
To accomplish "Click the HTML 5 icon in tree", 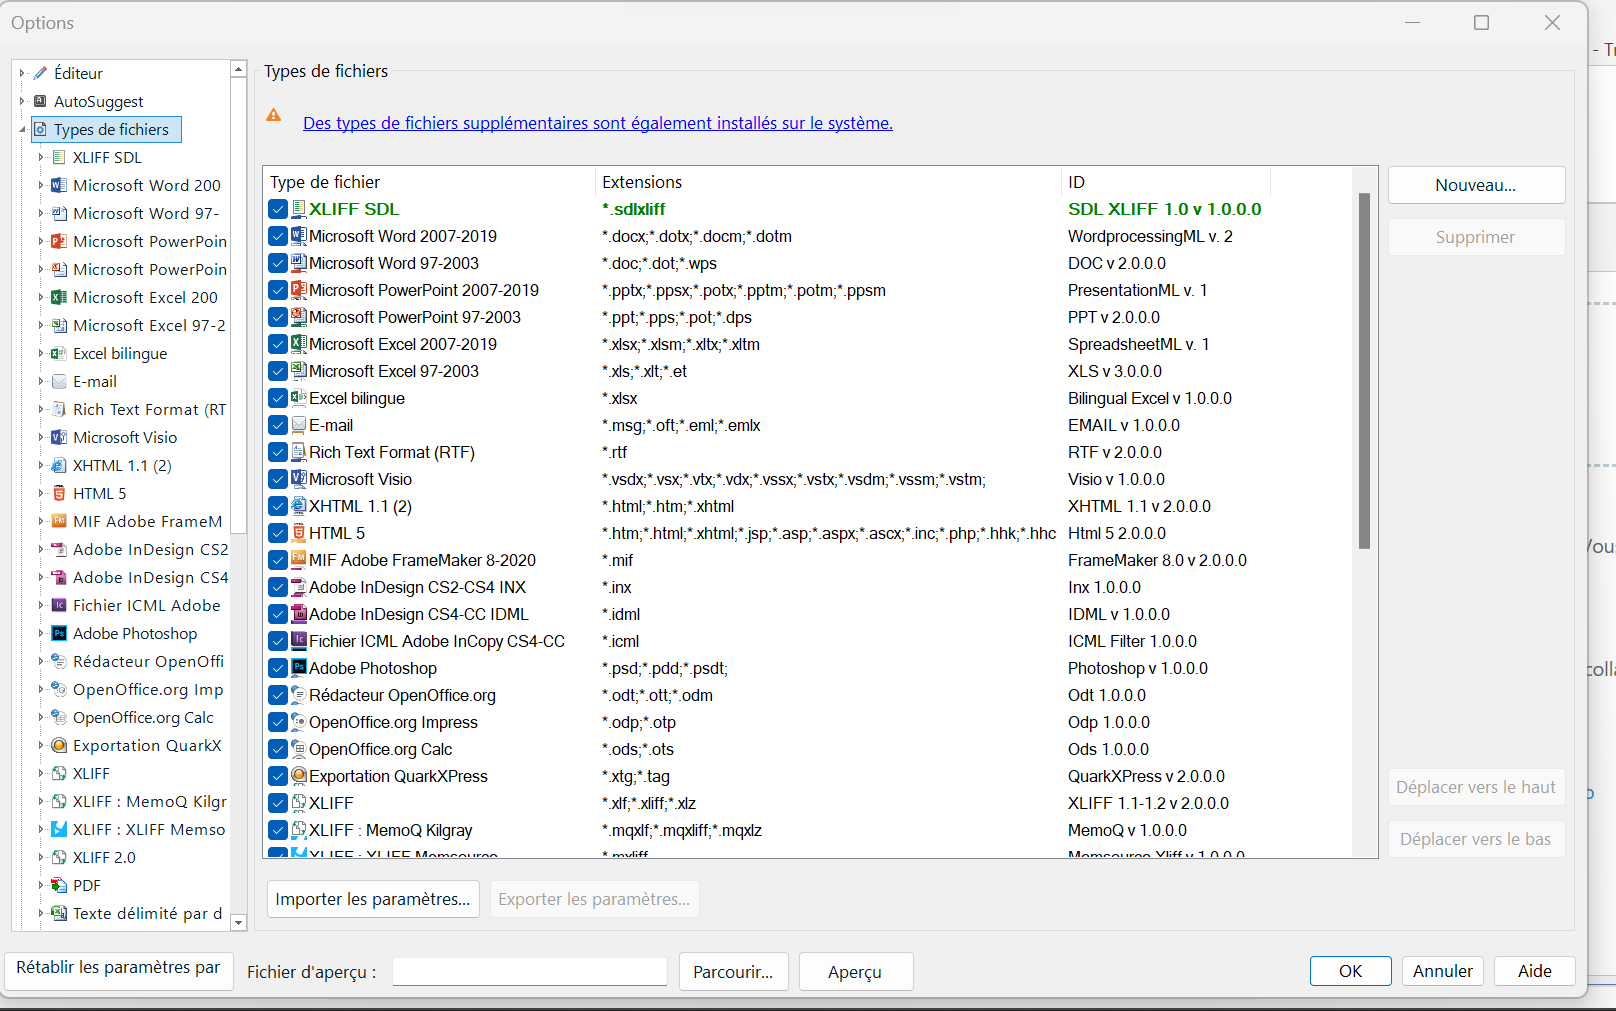I will (59, 493).
